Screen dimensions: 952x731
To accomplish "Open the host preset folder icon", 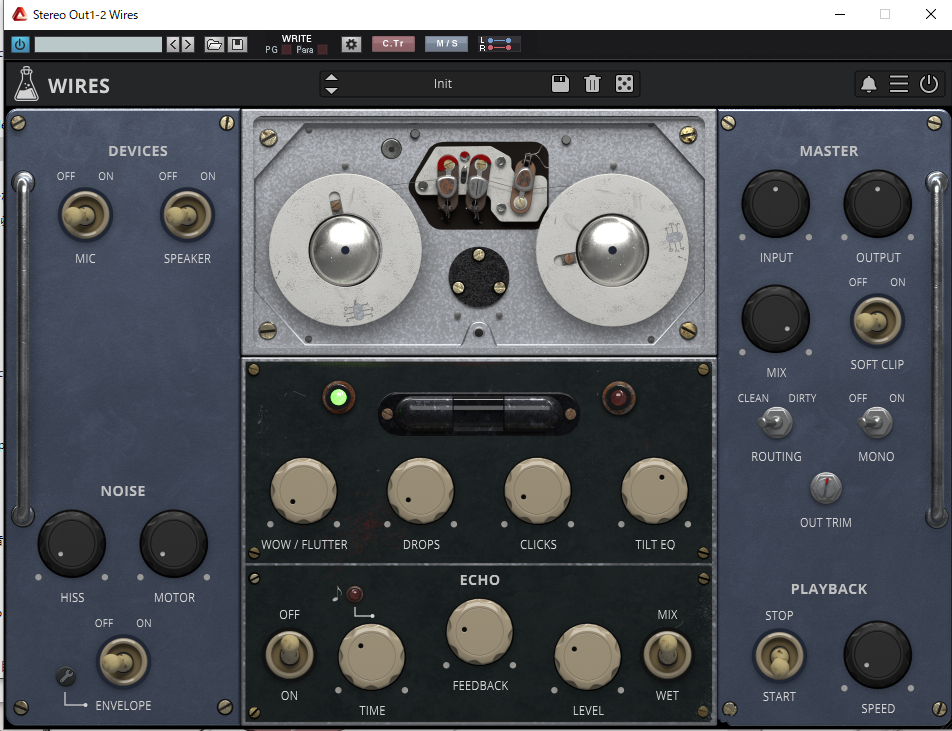I will pyautogui.click(x=214, y=44).
